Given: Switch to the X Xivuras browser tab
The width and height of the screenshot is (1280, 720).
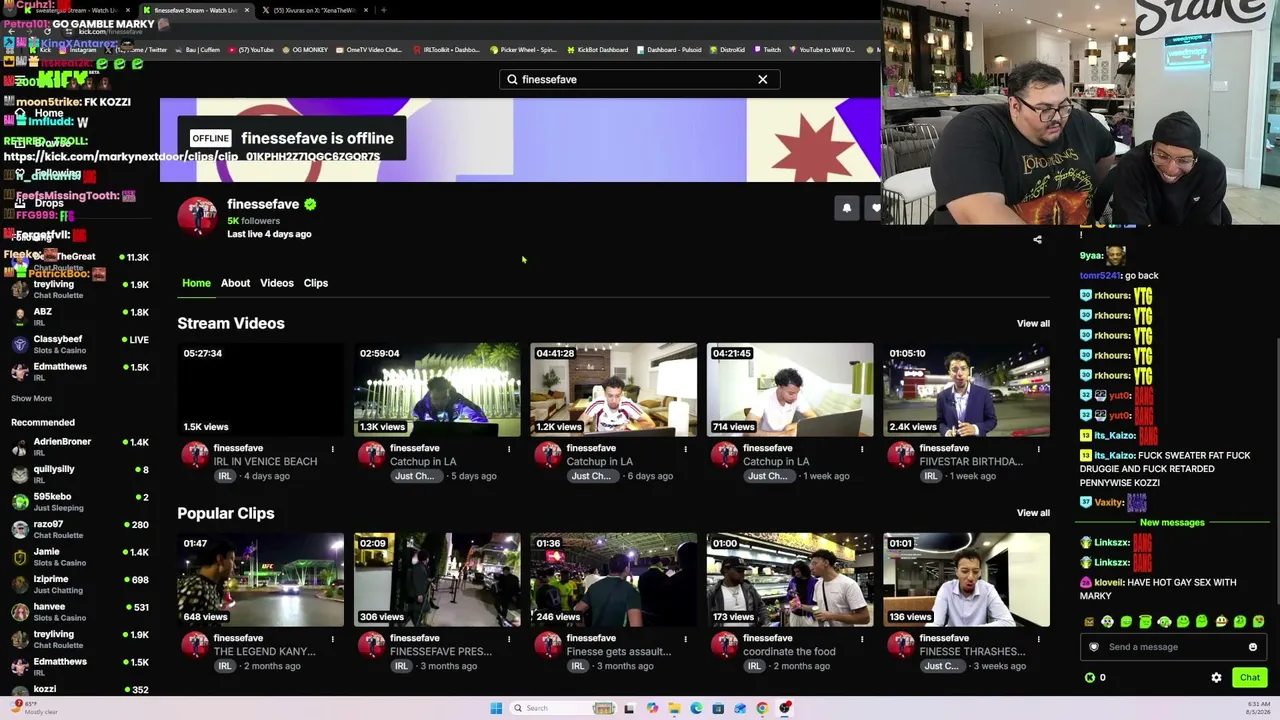Looking at the screenshot, I should (x=314, y=10).
